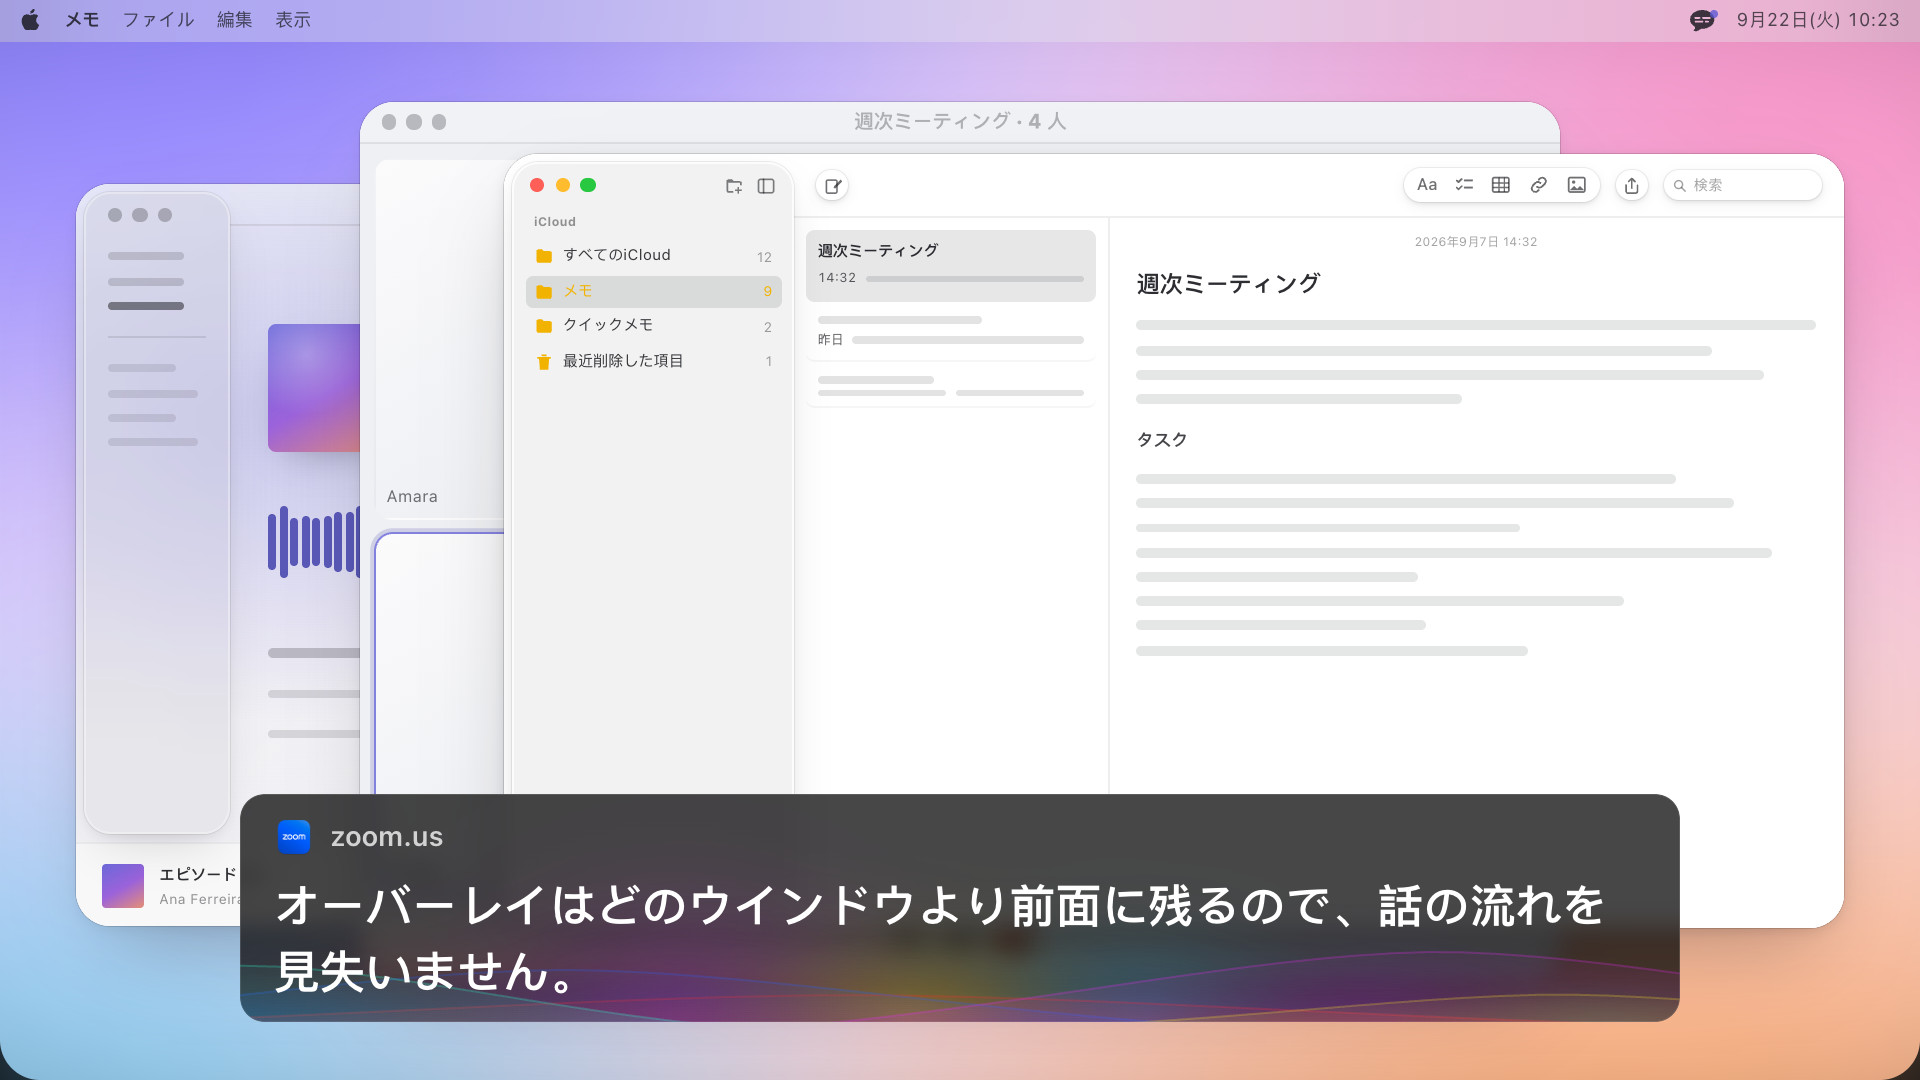Open the ファイル menu
The height and width of the screenshot is (1080, 1920).
click(158, 20)
